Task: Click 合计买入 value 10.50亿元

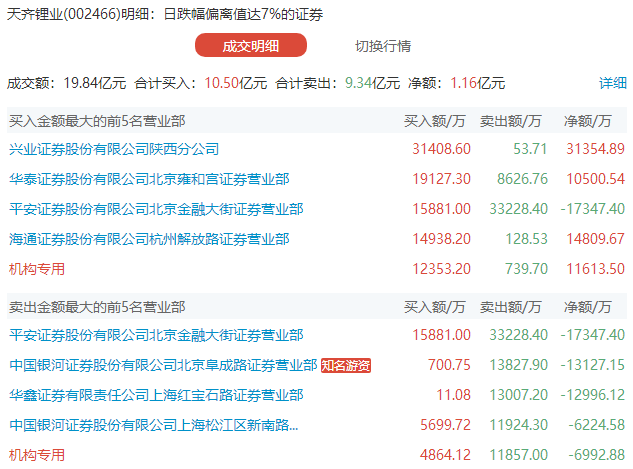Action: pos(236,83)
